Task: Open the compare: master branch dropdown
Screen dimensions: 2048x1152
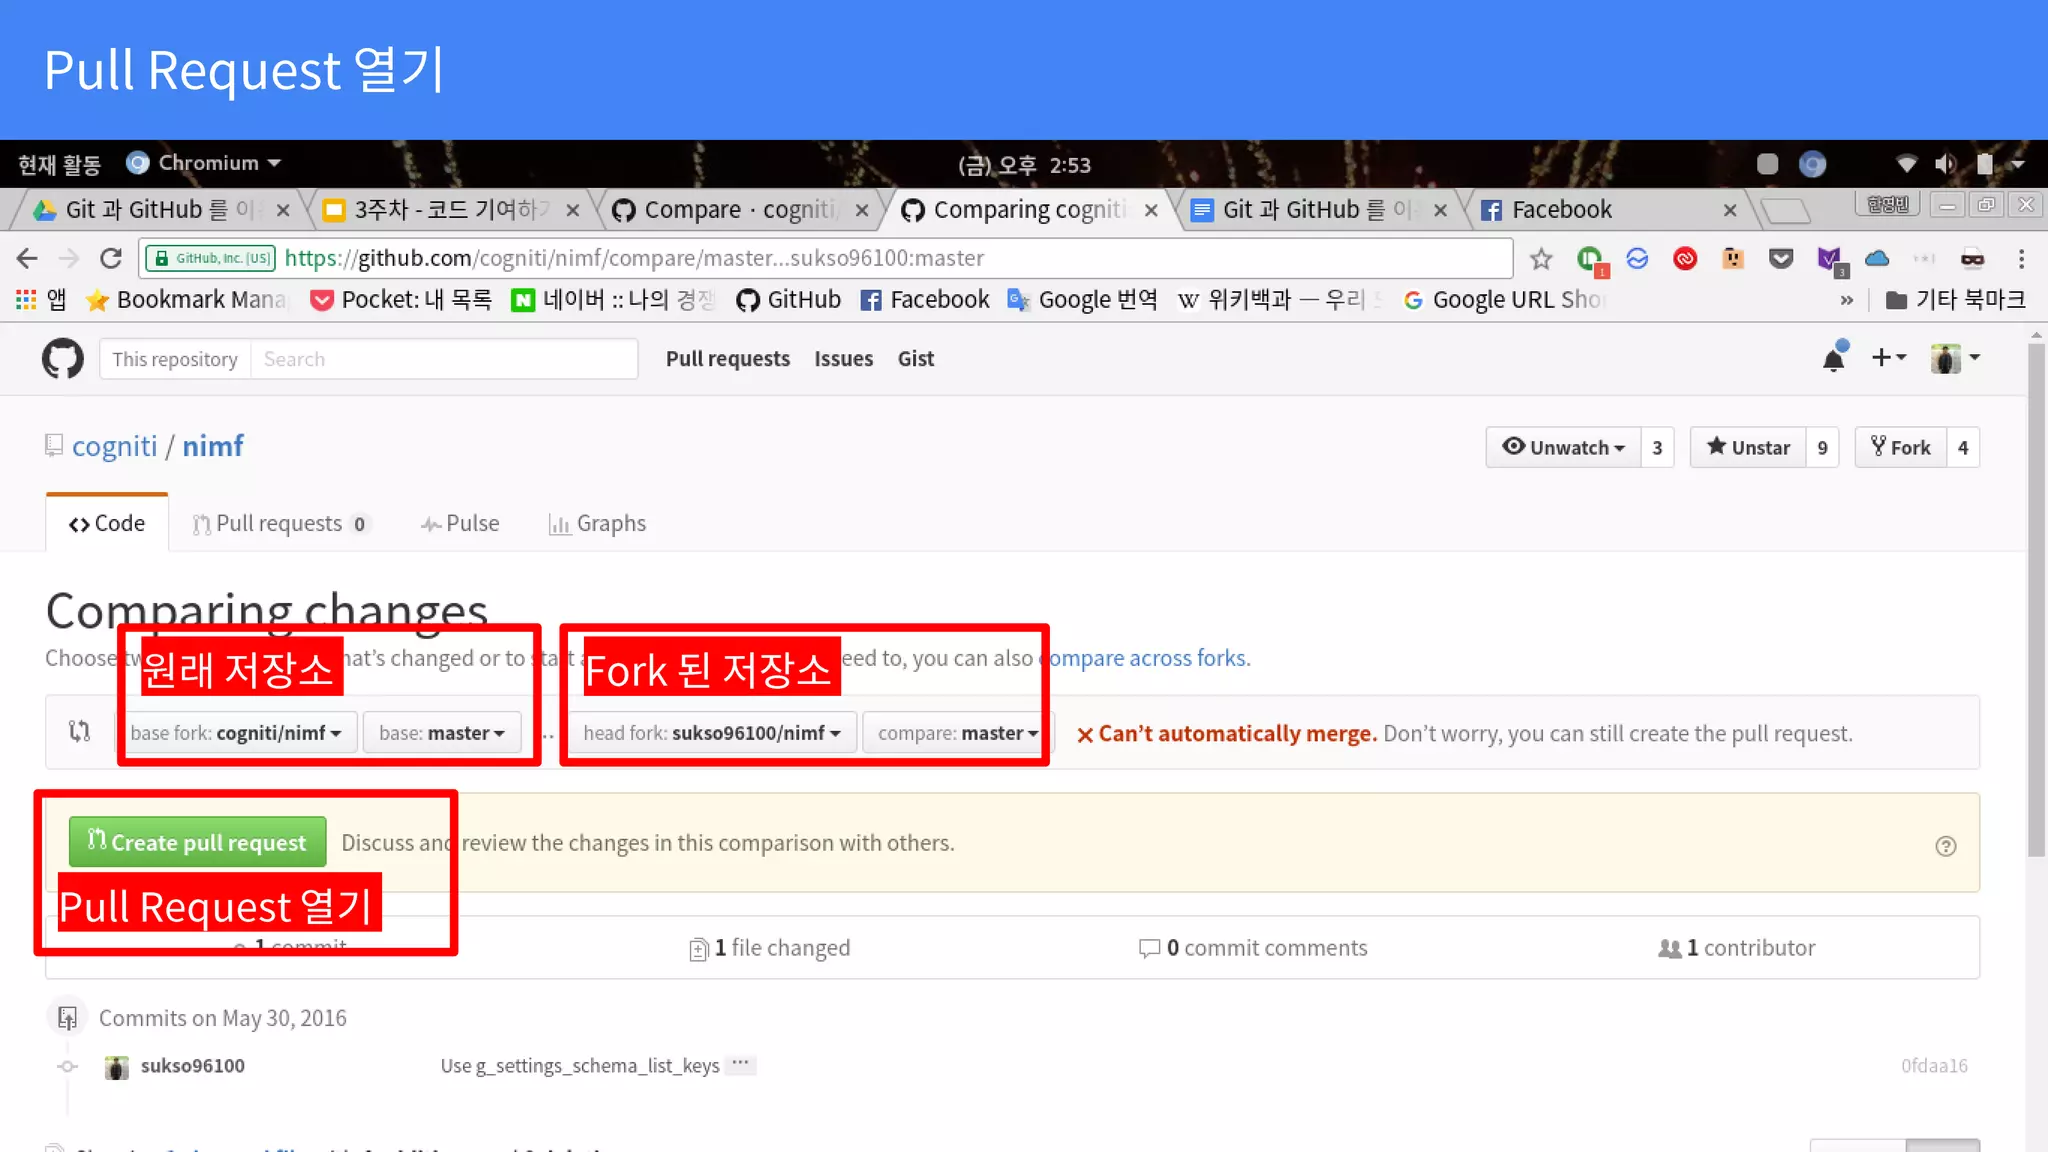Action: (x=957, y=733)
